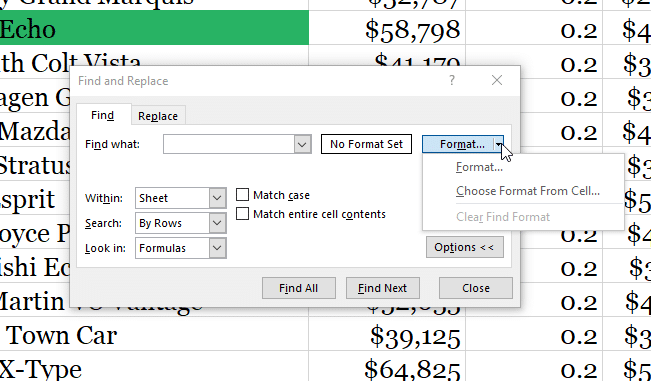Image resolution: width=651 pixels, height=381 pixels.
Task: Open the Format button dropdown arrow
Action: click(x=498, y=144)
